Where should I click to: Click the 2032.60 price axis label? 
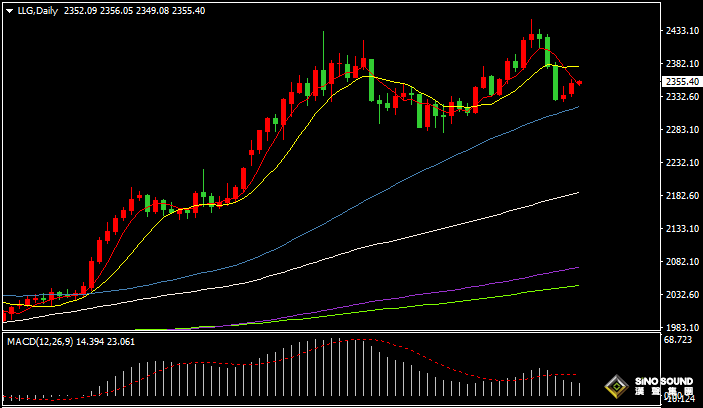pos(682,295)
